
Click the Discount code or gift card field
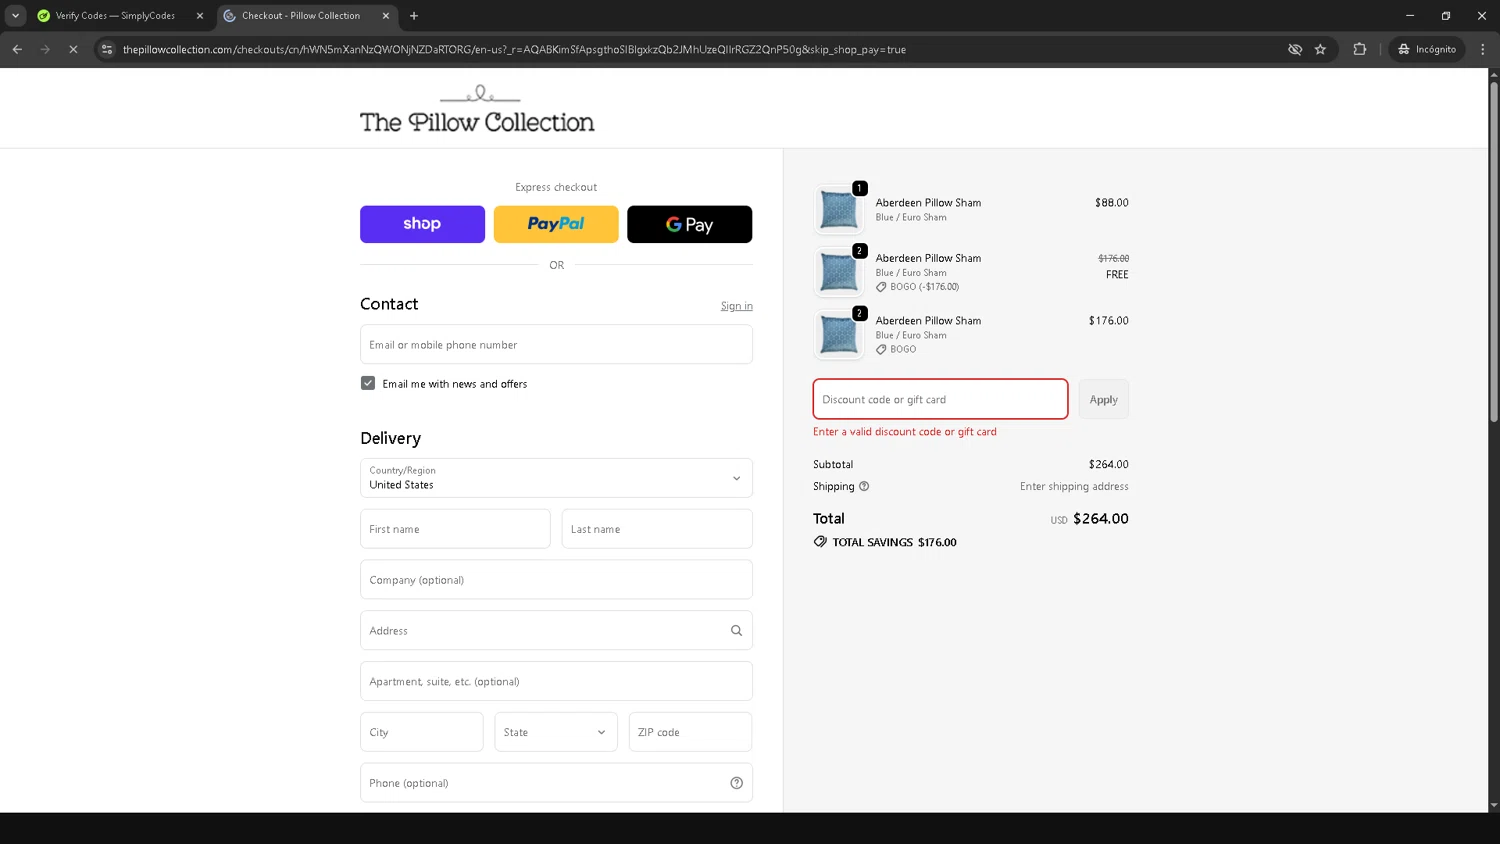click(940, 399)
